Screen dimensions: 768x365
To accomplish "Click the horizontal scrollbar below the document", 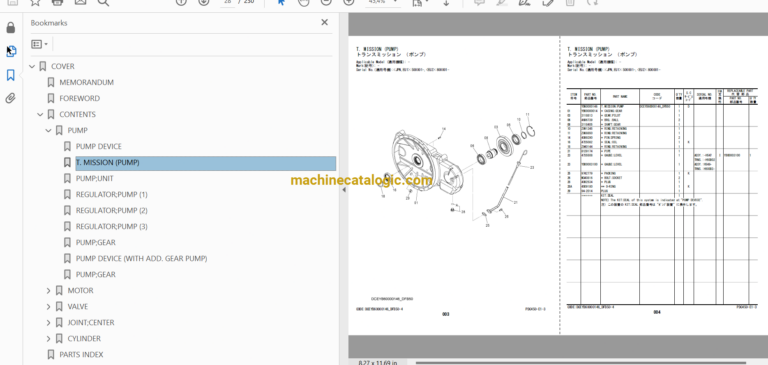I will coord(580,363).
